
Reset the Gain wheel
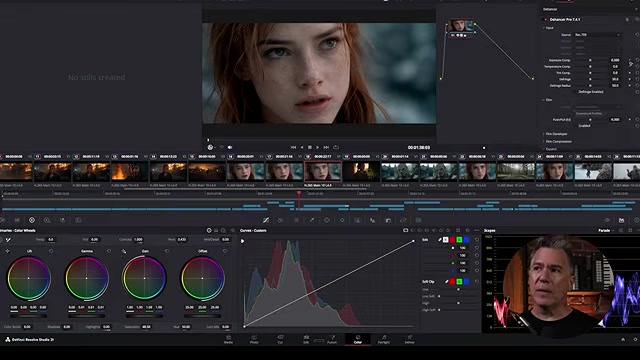click(x=167, y=251)
